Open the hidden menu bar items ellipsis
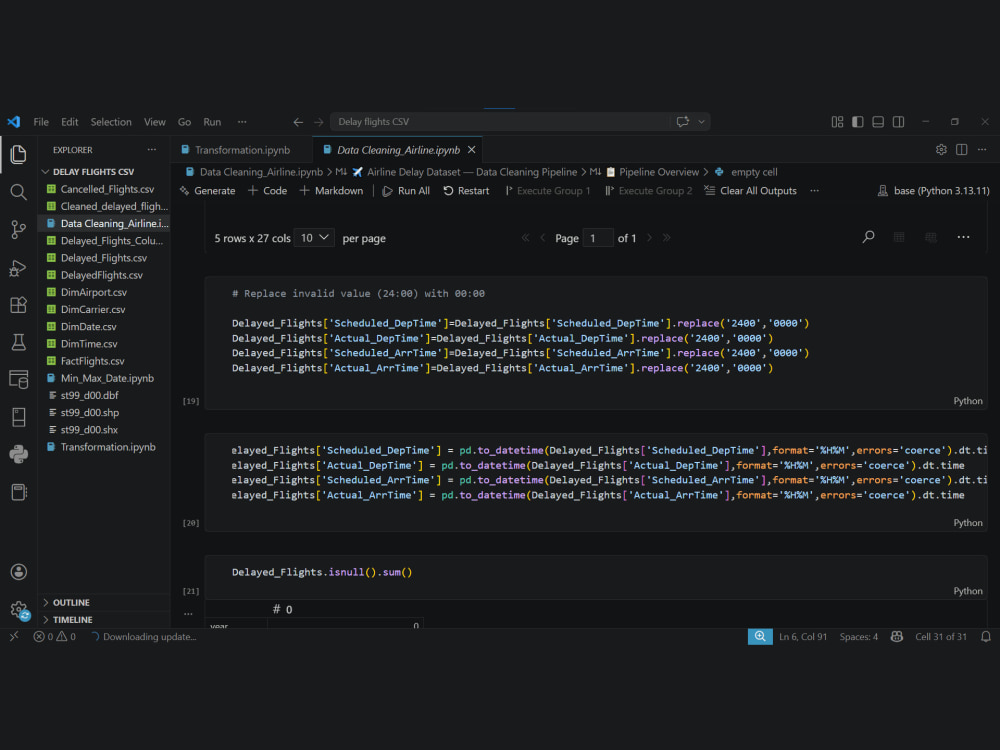The width and height of the screenshot is (1000, 750). click(242, 122)
